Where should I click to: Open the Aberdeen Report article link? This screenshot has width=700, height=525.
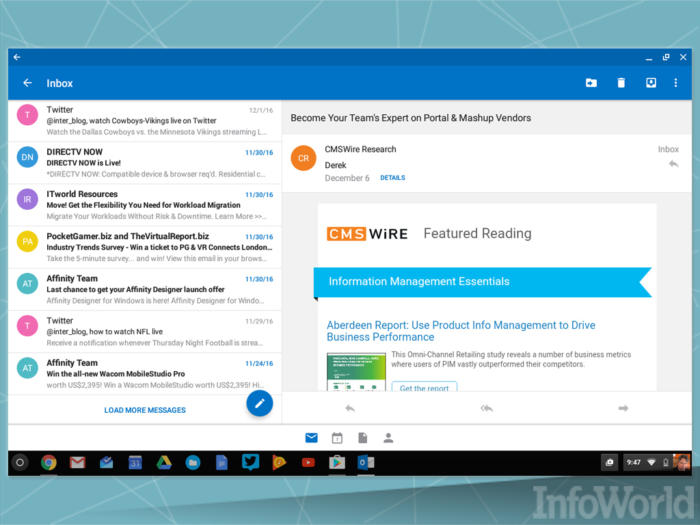[461, 331]
